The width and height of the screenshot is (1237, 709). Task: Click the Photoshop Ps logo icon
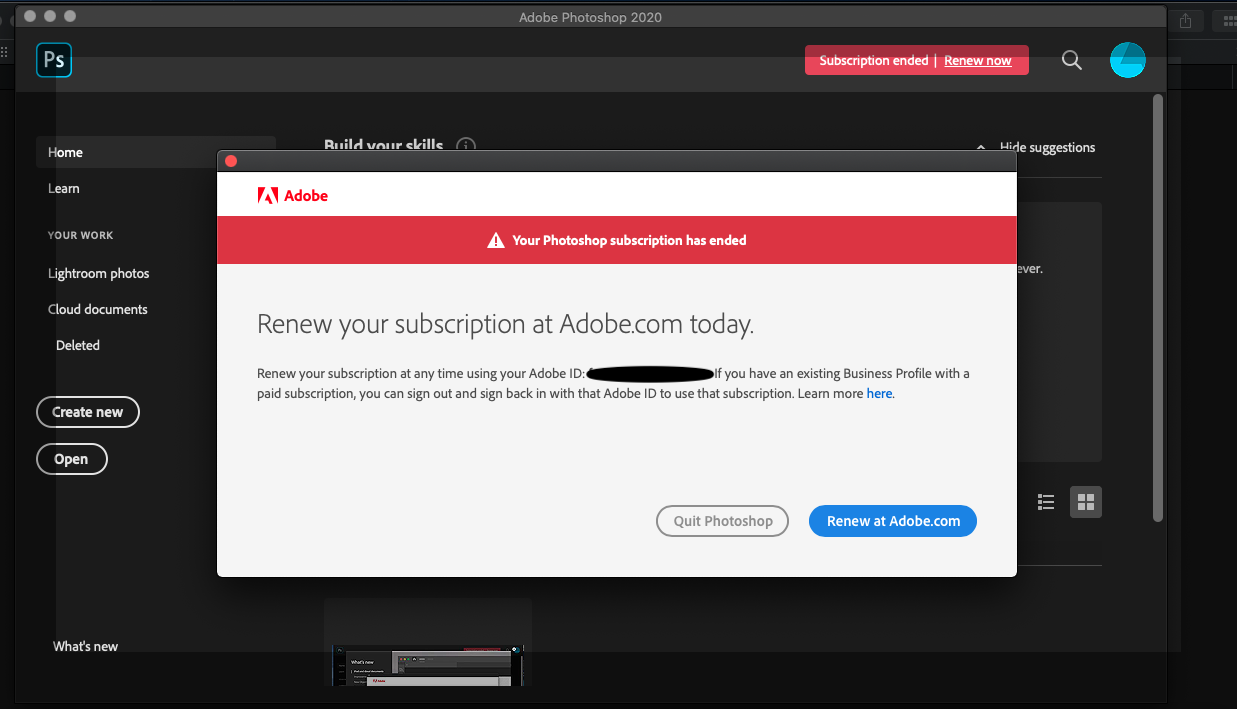54,60
